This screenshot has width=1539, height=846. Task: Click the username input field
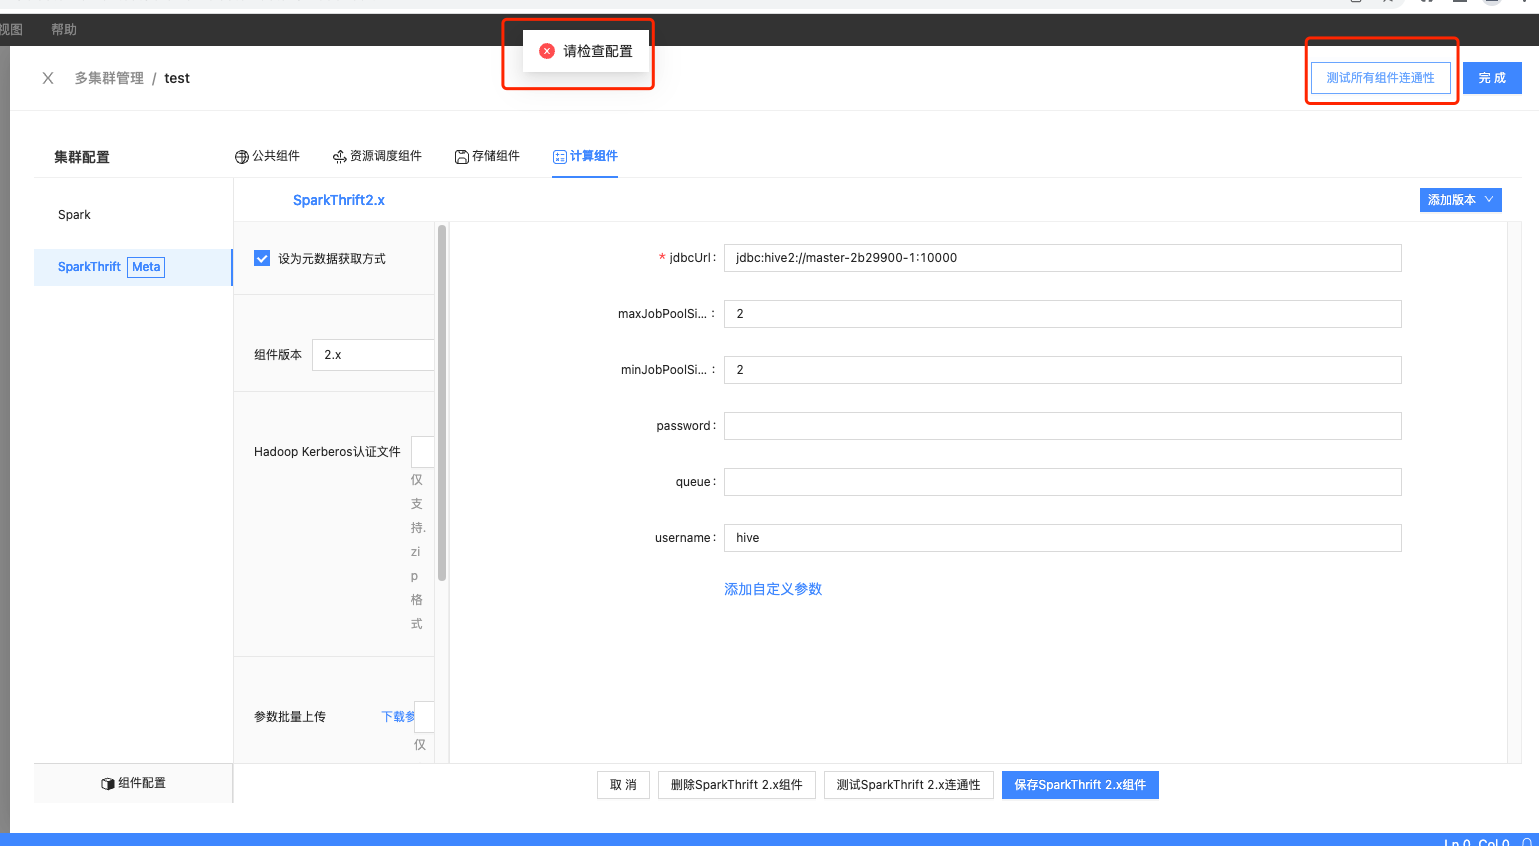point(1063,538)
